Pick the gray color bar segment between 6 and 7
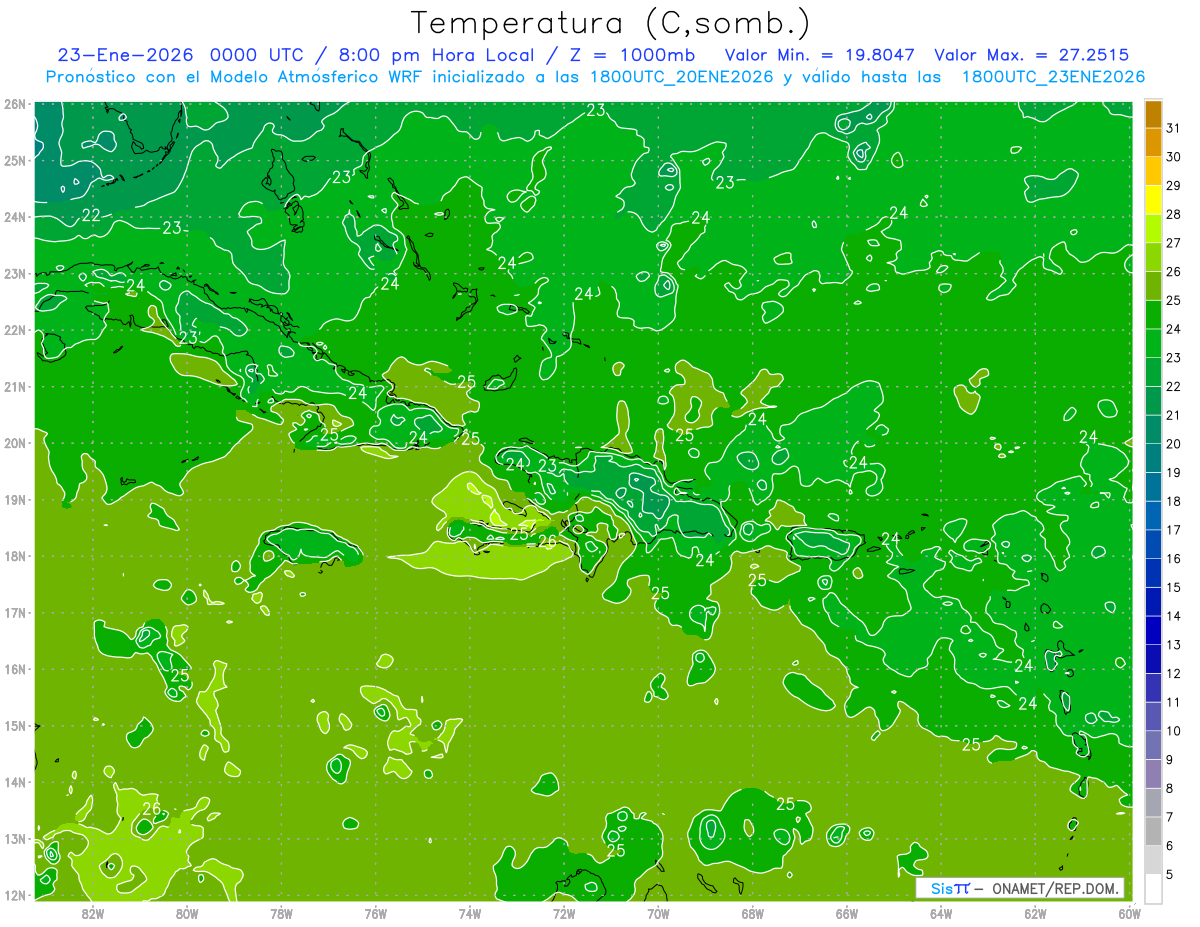 1153,831
